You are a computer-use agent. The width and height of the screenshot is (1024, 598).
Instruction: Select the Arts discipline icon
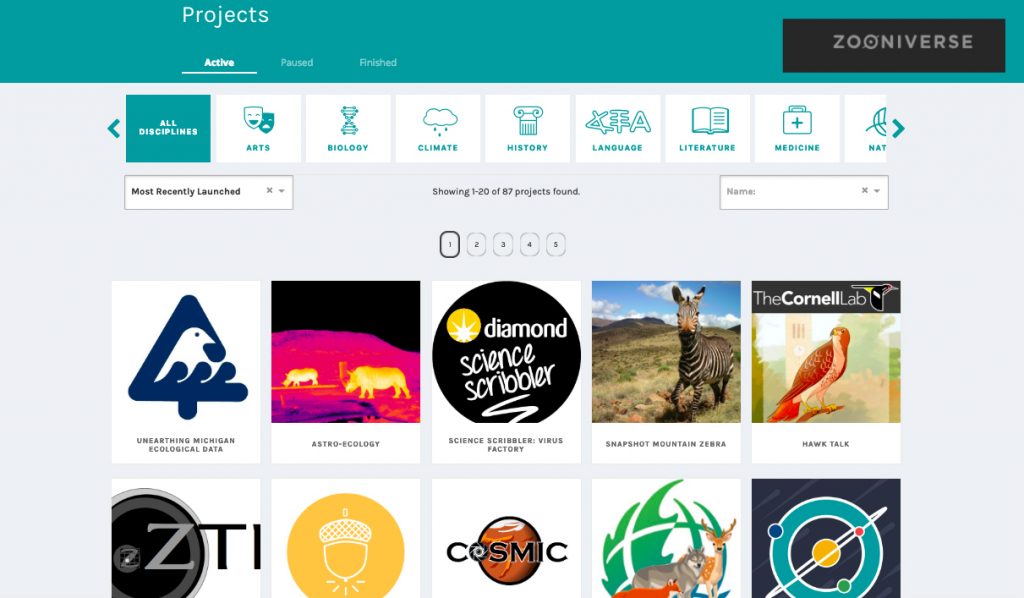pos(258,127)
